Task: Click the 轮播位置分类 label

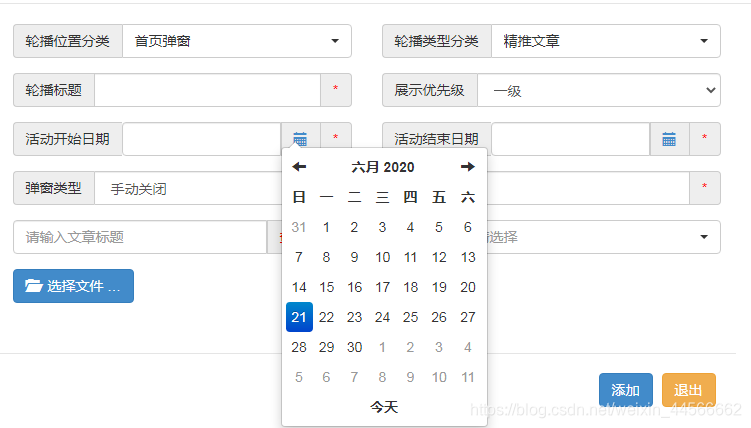Action: 68,41
